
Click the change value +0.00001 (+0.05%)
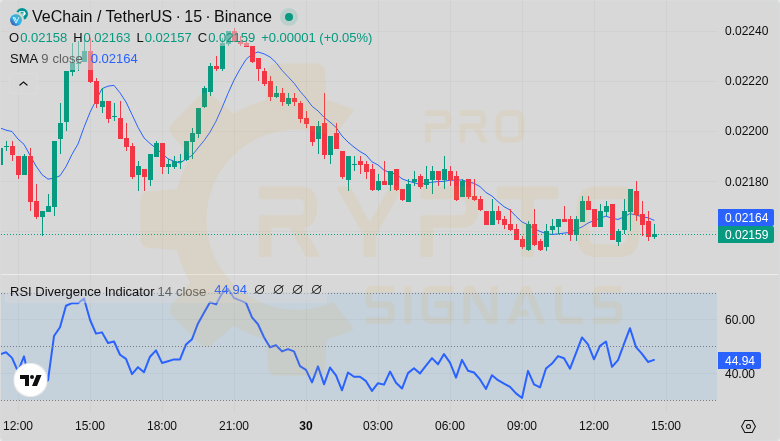316,38
